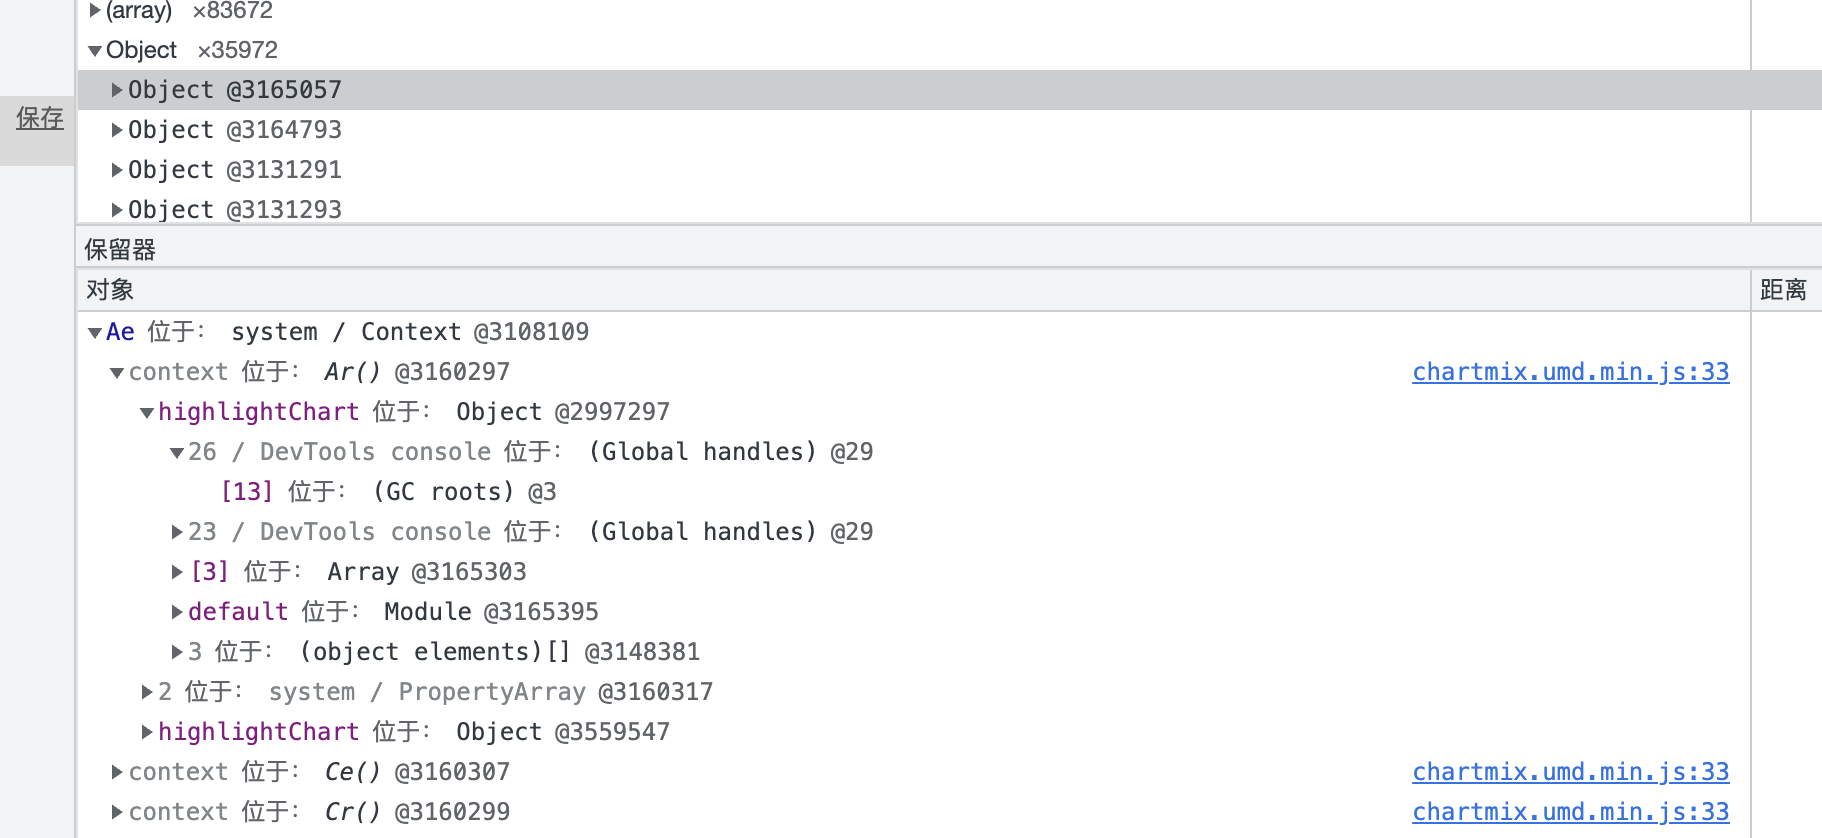Collapse 26 / DevTools console entry
Image resolution: width=1822 pixels, height=838 pixels.
pyautogui.click(x=177, y=453)
